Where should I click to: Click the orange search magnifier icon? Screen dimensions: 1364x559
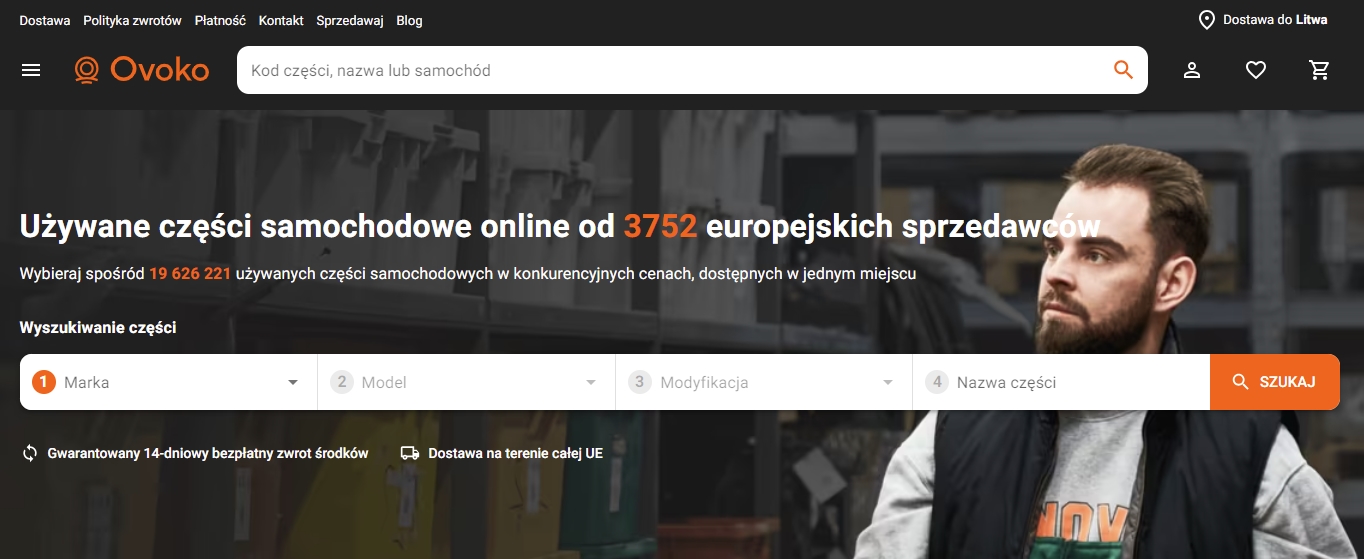(x=1123, y=70)
